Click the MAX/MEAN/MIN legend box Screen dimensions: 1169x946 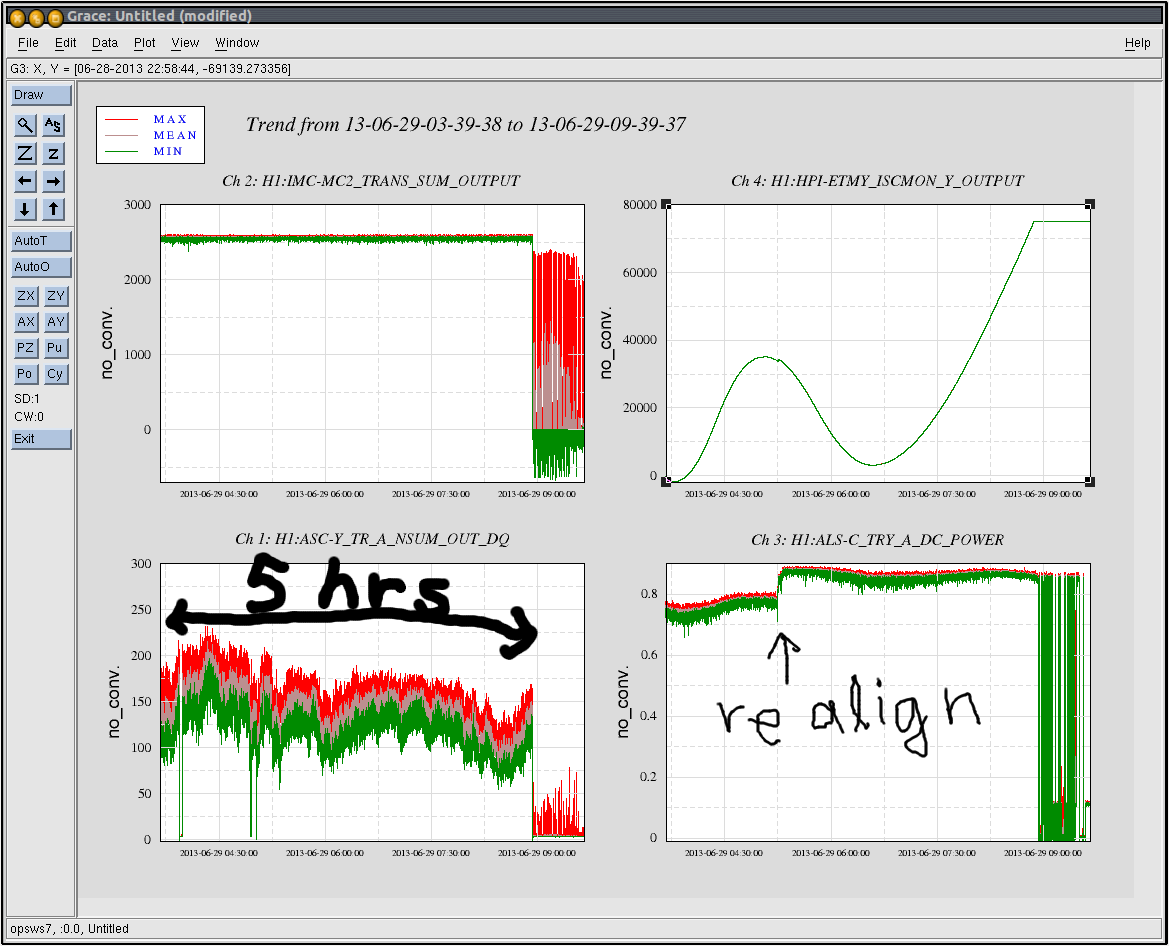tap(150, 135)
